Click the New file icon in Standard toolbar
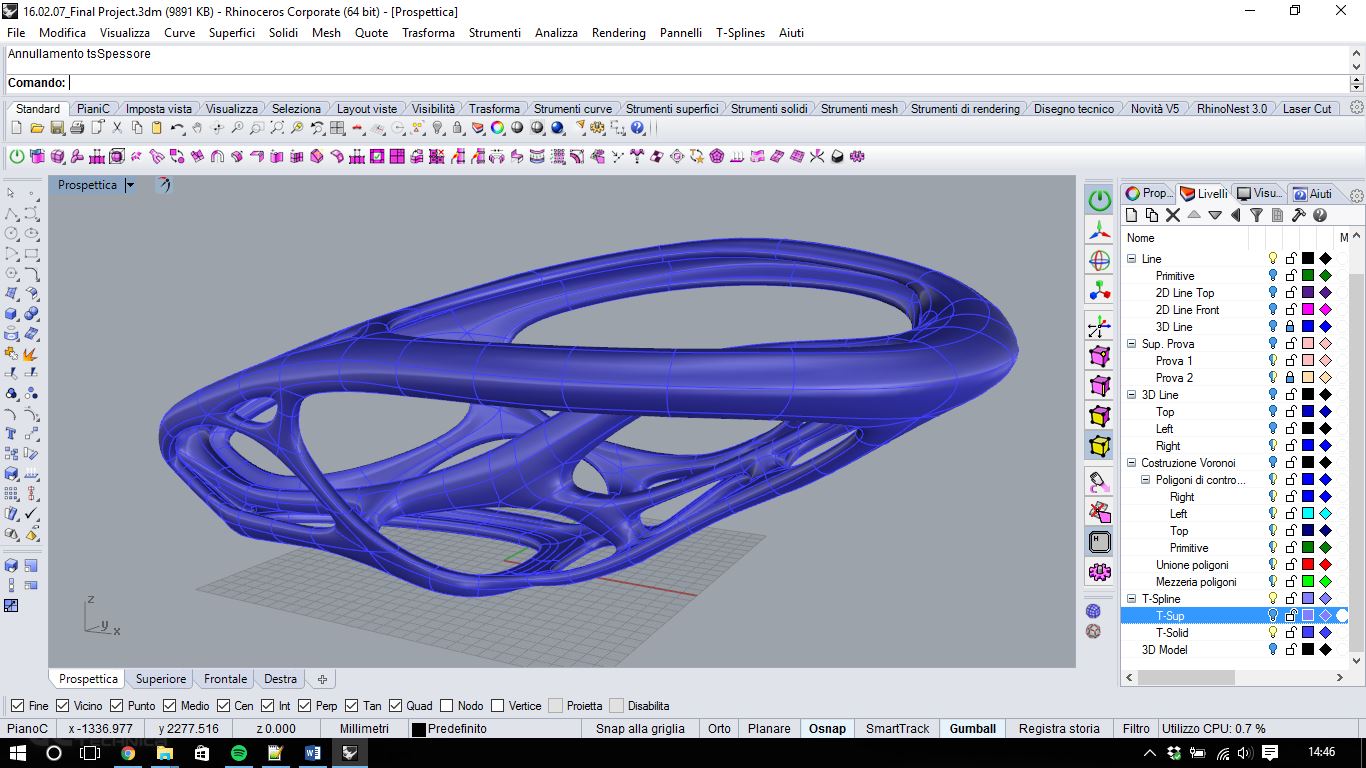Image resolution: width=1366 pixels, height=768 pixels. point(16,128)
